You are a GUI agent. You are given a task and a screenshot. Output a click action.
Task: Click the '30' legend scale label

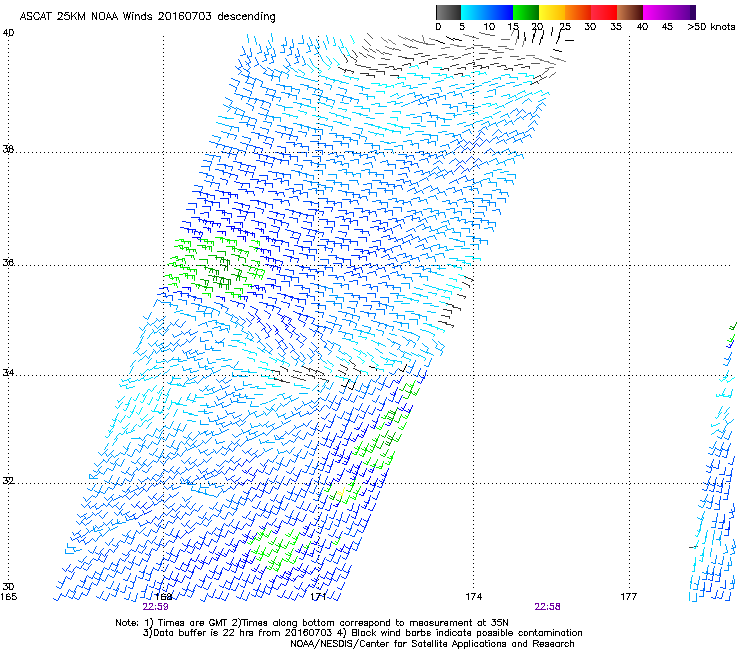click(x=590, y=27)
